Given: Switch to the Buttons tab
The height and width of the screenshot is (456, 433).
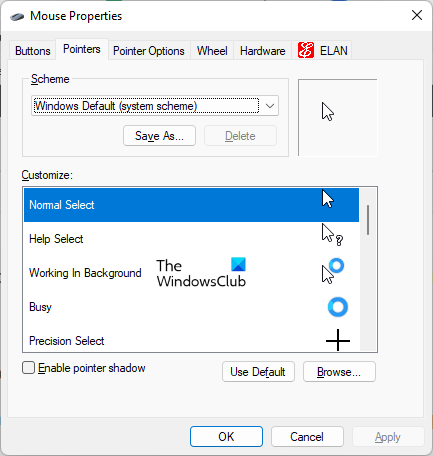Looking at the screenshot, I should click(33, 51).
